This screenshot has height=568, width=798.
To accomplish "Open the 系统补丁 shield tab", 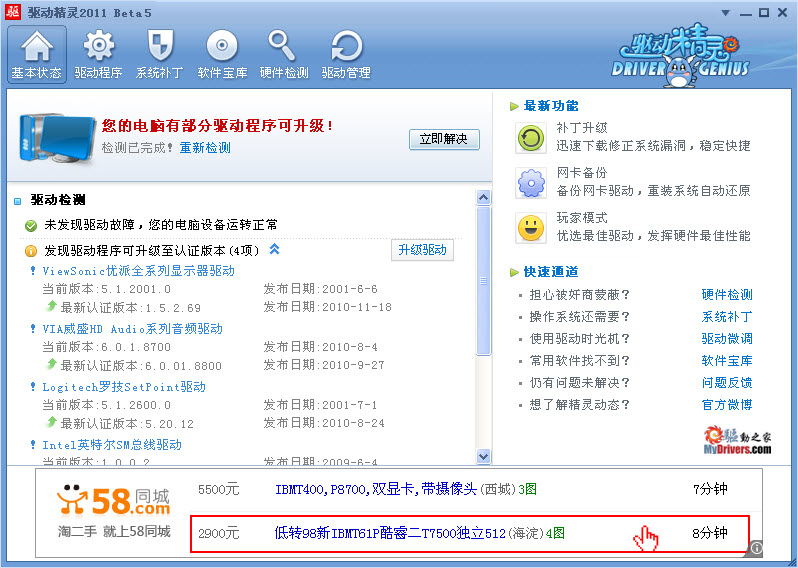I will tap(159, 54).
